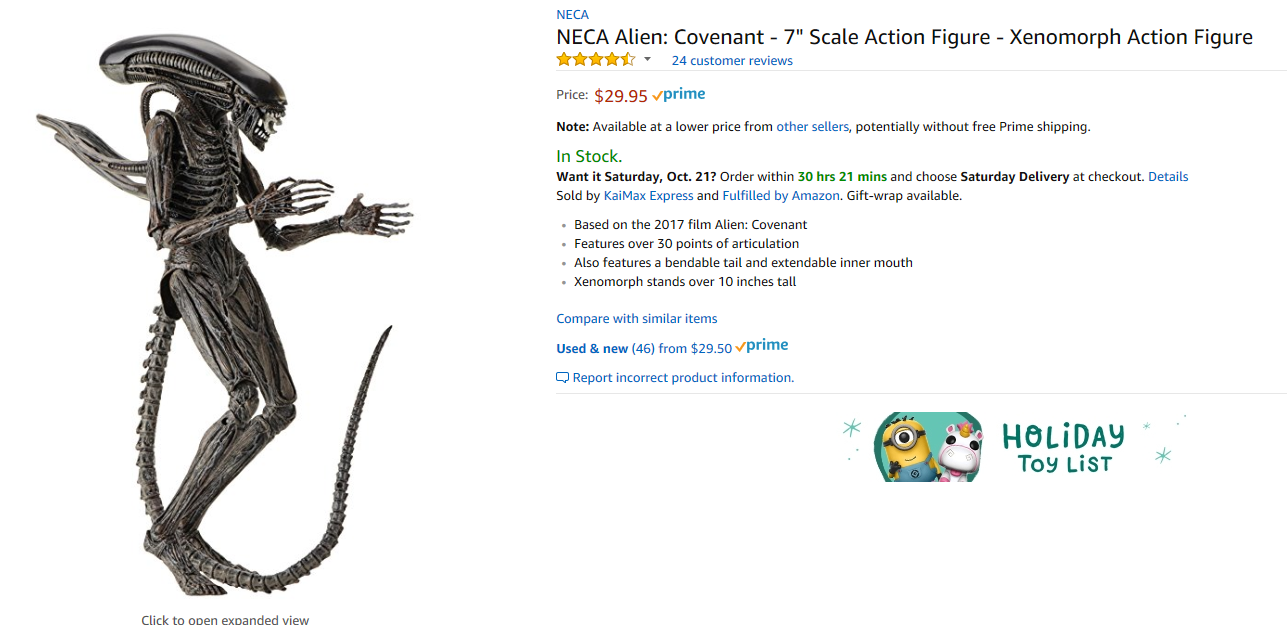Click the product title heading
This screenshot has width=1287, height=625.
[904, 38]
